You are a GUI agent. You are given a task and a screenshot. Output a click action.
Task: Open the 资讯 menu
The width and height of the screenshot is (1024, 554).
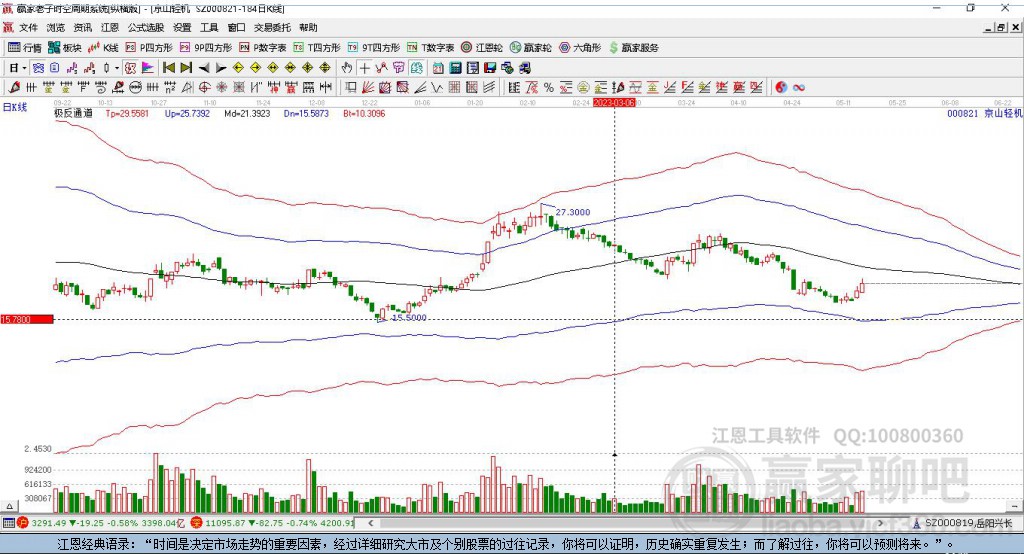83,27
